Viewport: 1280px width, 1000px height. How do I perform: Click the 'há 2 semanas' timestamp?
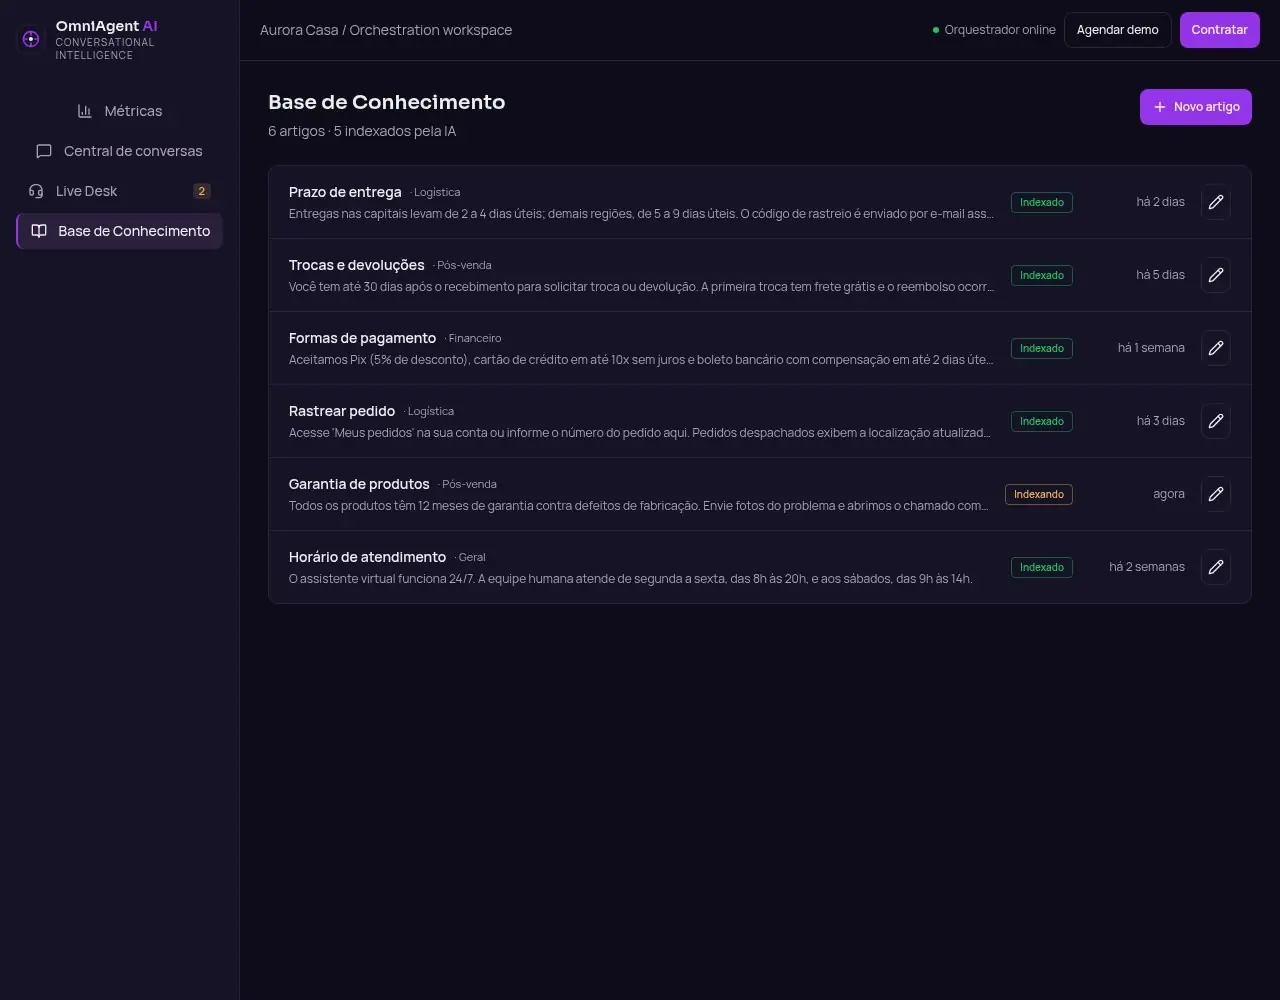point(1147,567)
